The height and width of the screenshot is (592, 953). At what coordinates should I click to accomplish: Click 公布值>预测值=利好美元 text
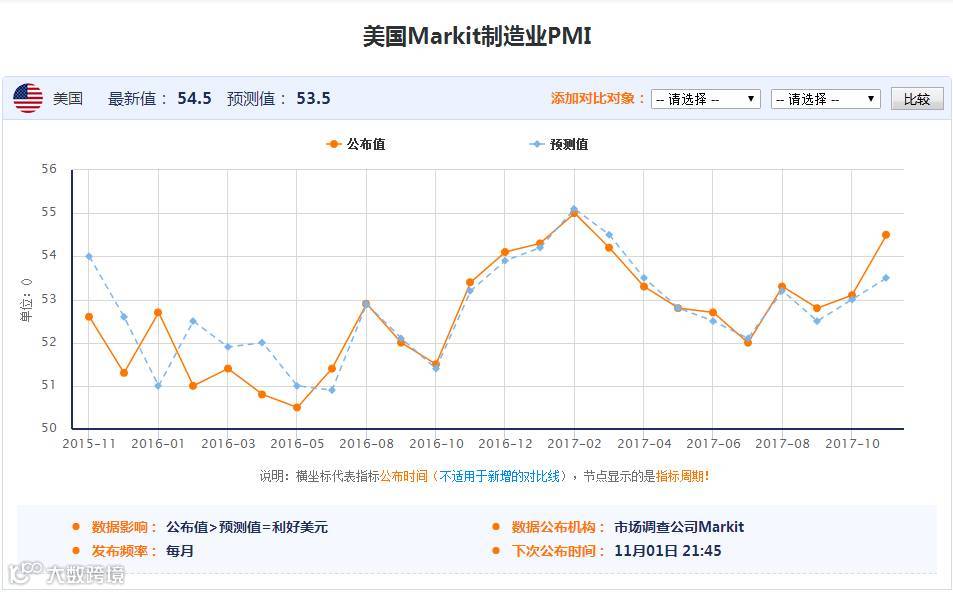pos(247,527)
